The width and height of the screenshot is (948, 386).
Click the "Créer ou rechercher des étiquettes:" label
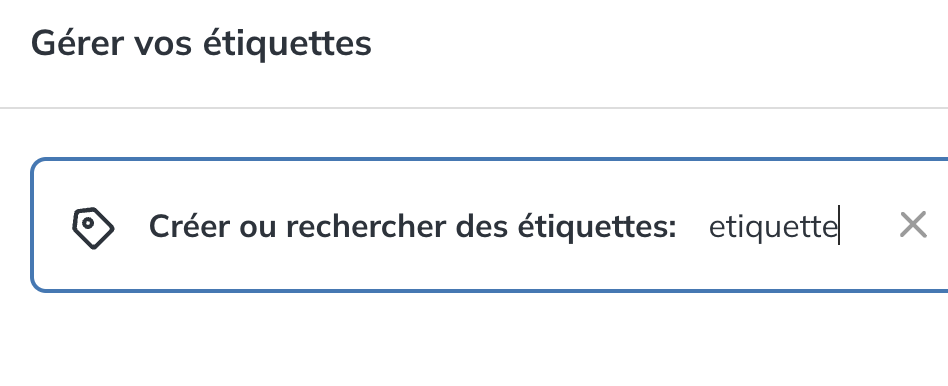(x=412, y=227)
